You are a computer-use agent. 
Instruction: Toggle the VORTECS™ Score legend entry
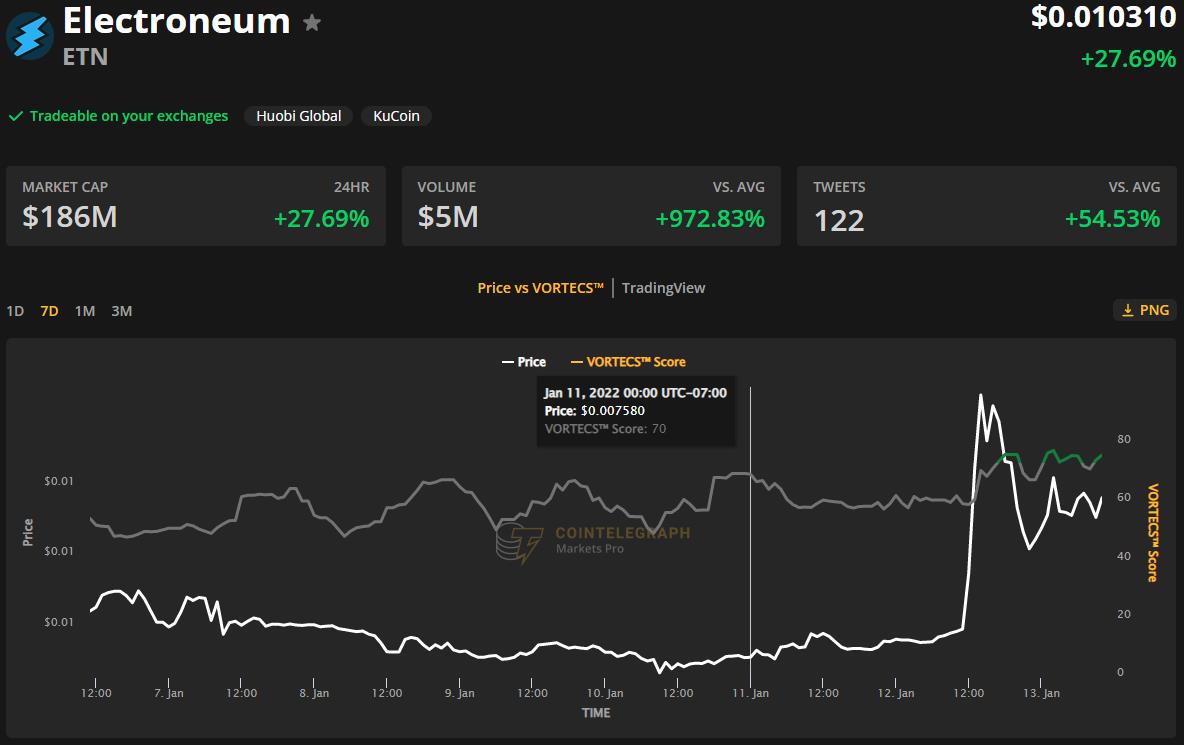[x=627, y=362]
